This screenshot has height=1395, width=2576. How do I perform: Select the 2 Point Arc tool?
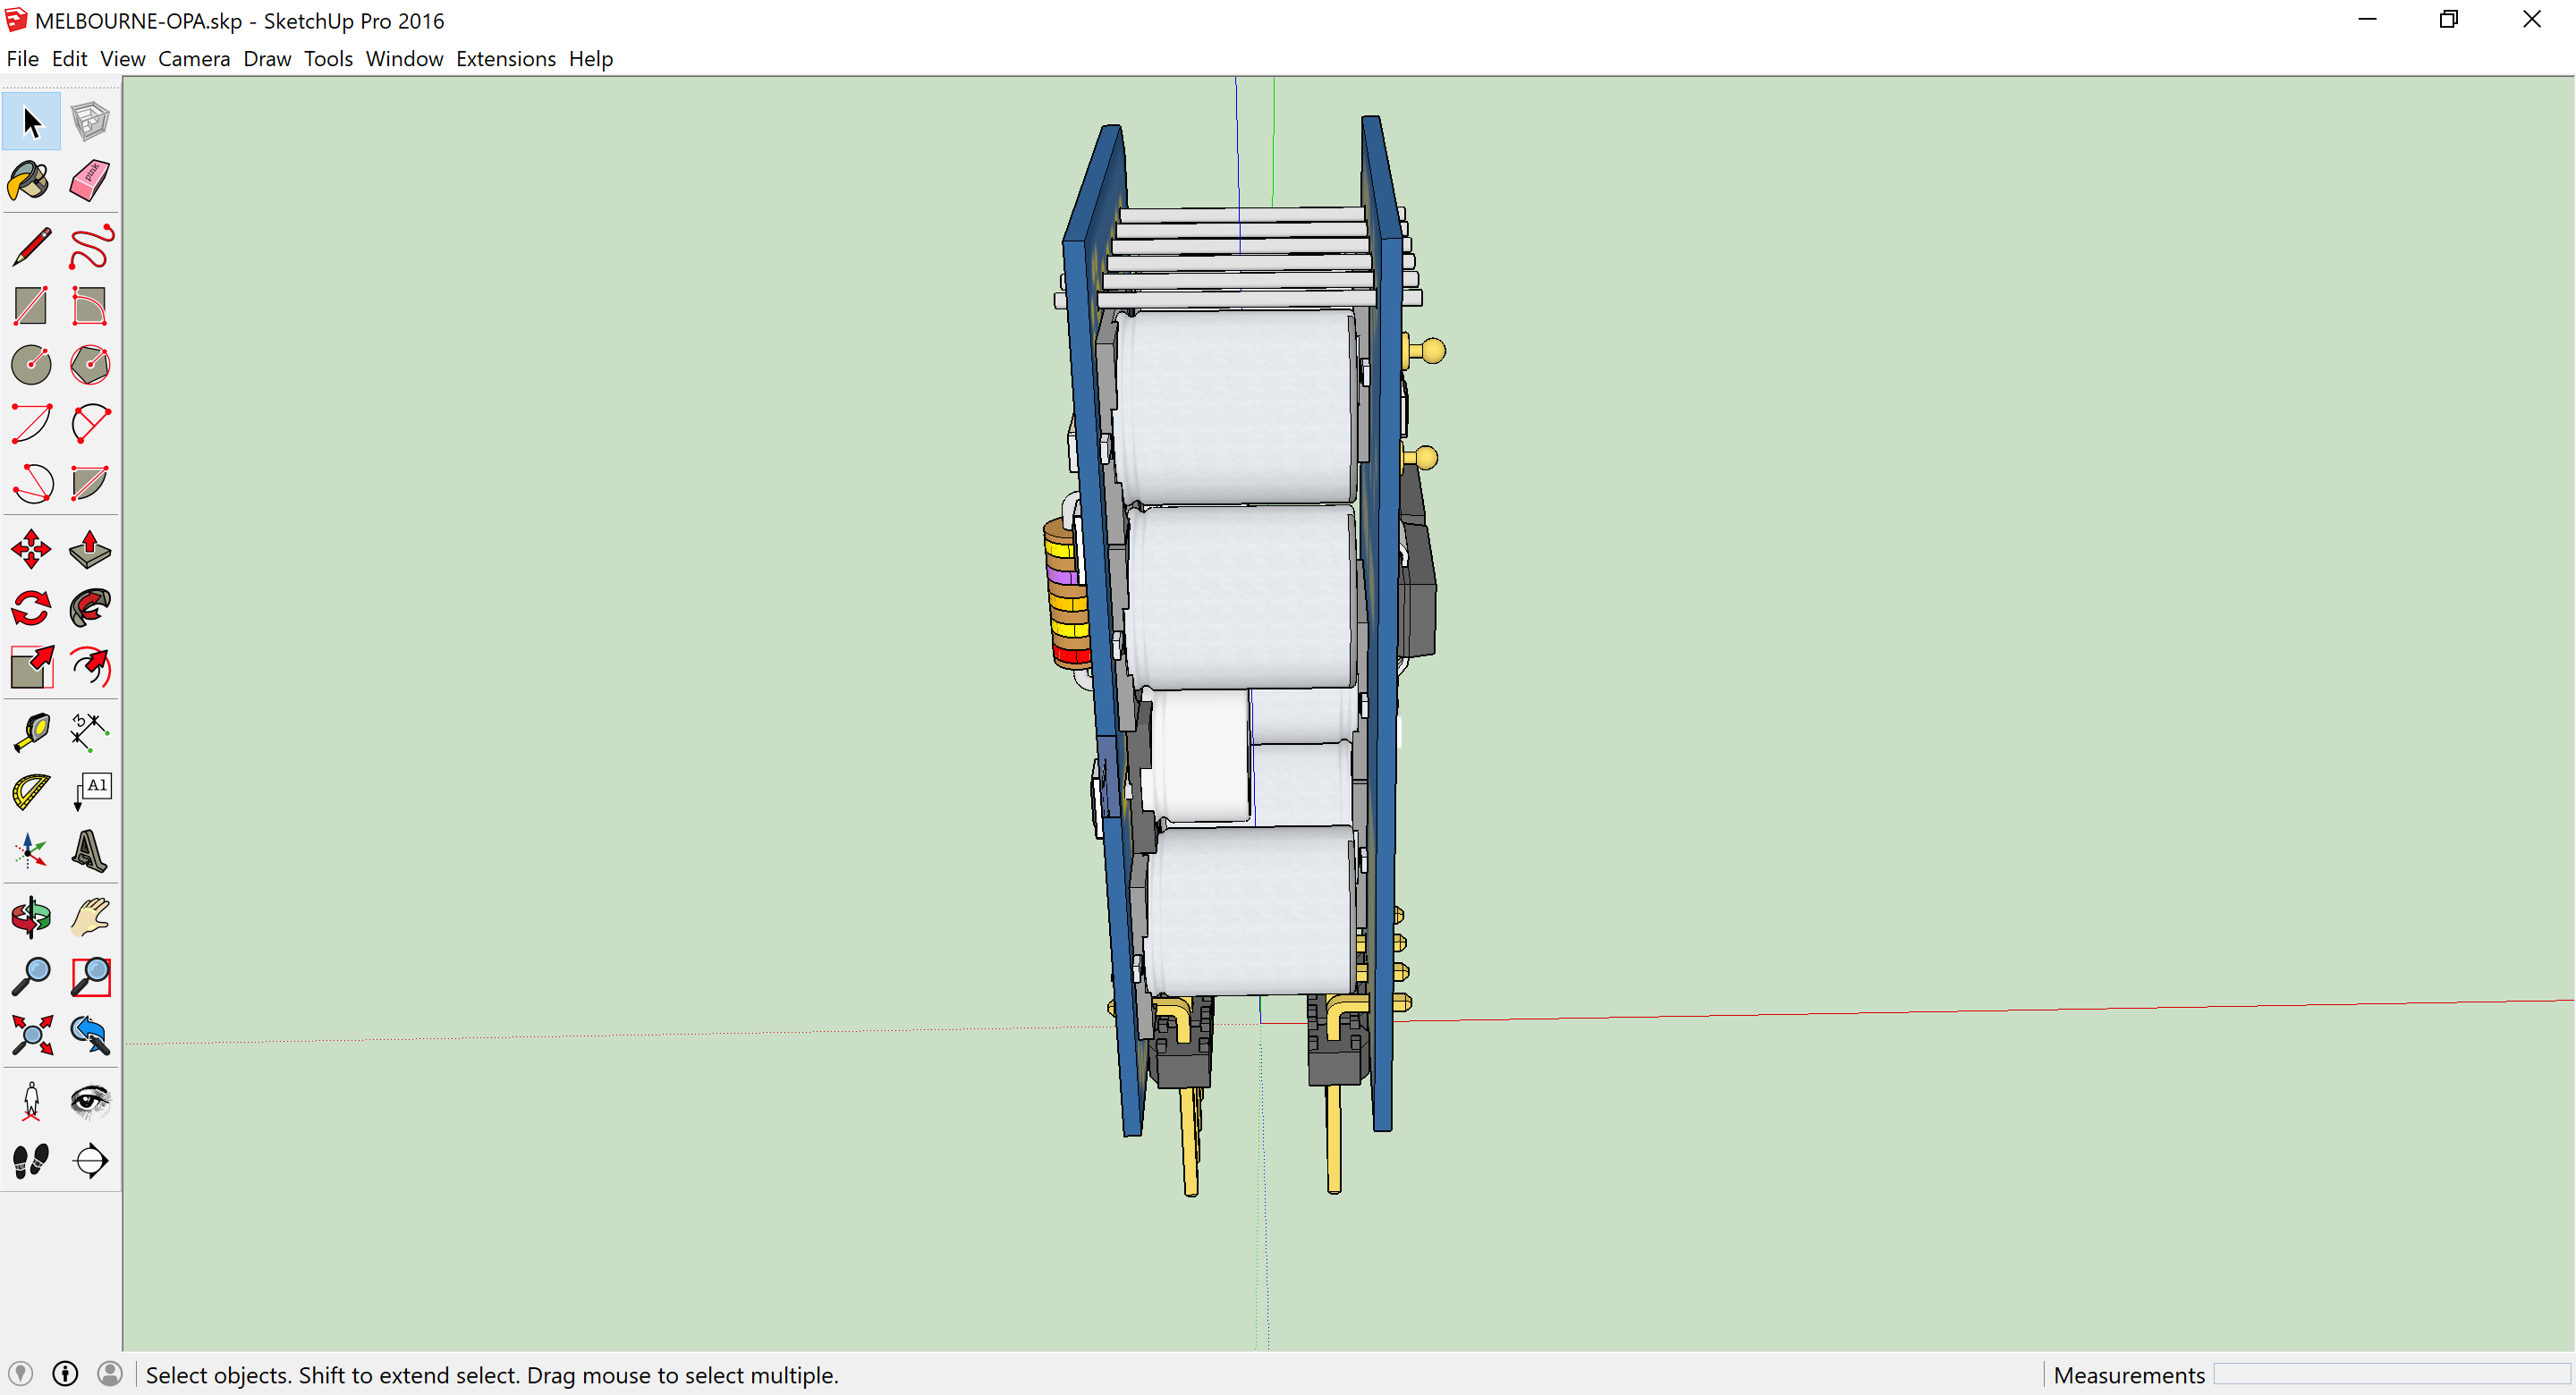pos(90,424)
